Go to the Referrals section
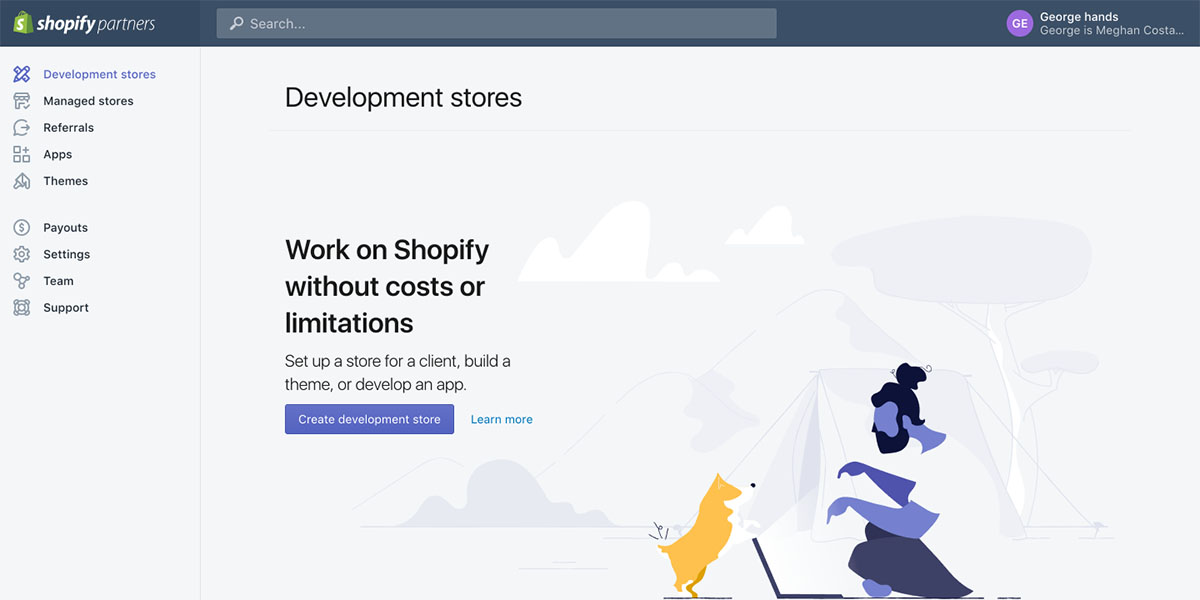Image resolution: width=1200 pixels, height=600 pixels. [x=68, y=128]
